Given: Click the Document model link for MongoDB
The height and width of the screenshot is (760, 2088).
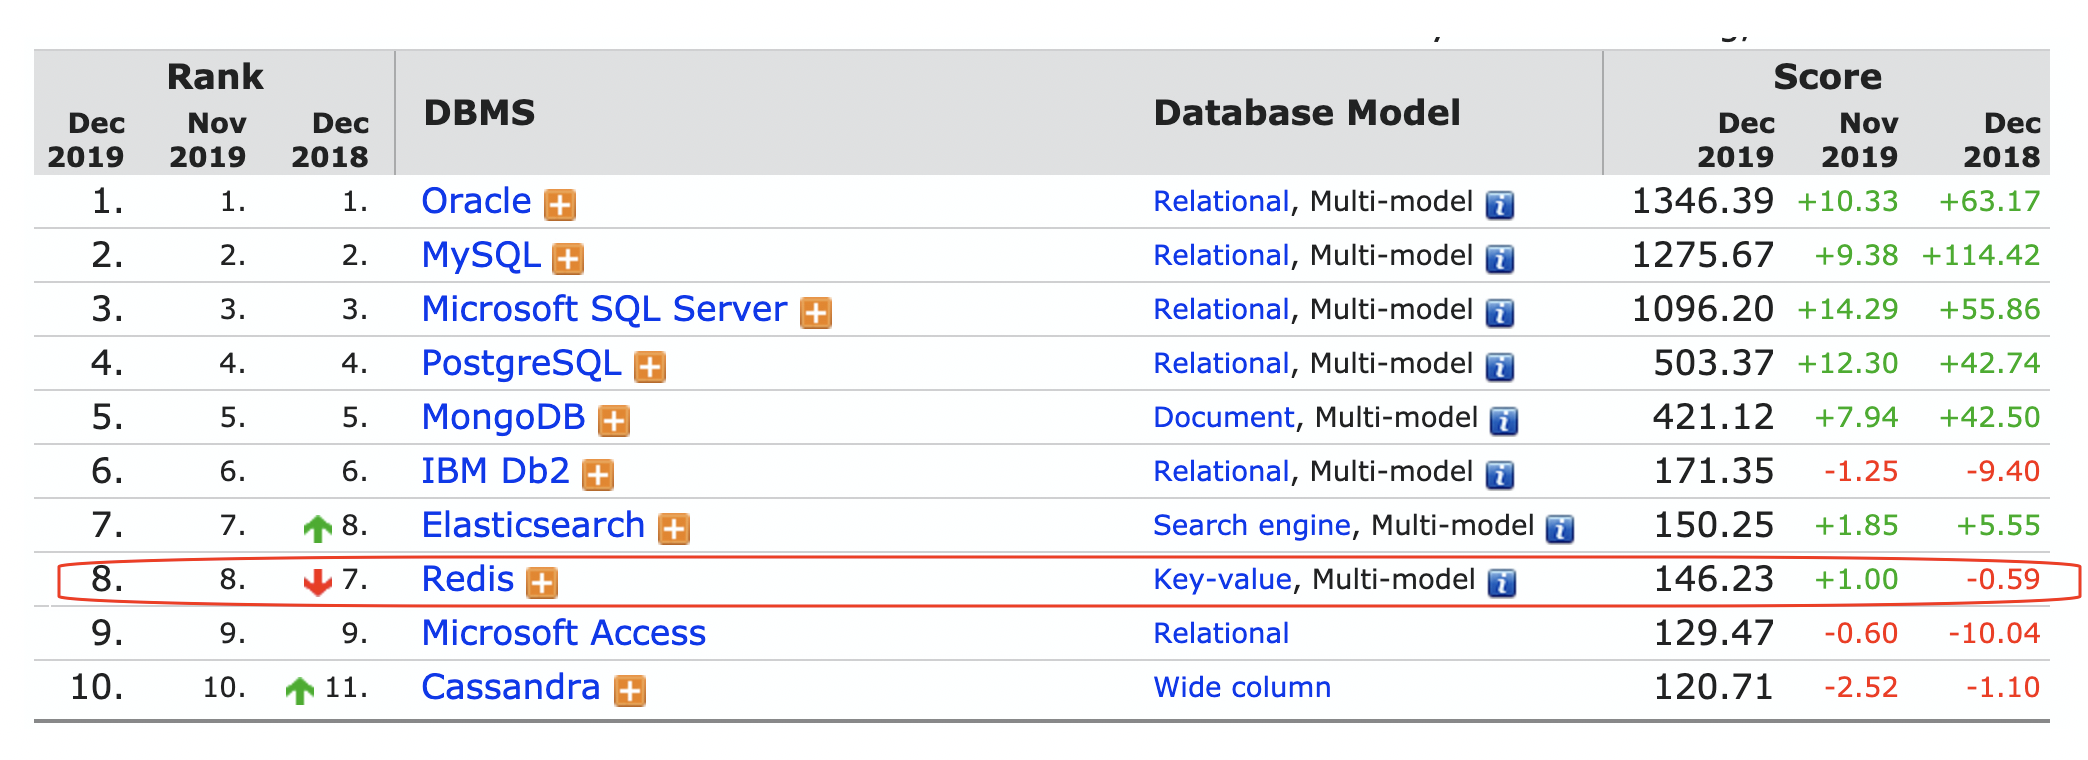Looking at the screenshot, I should tap(1224, 418).
